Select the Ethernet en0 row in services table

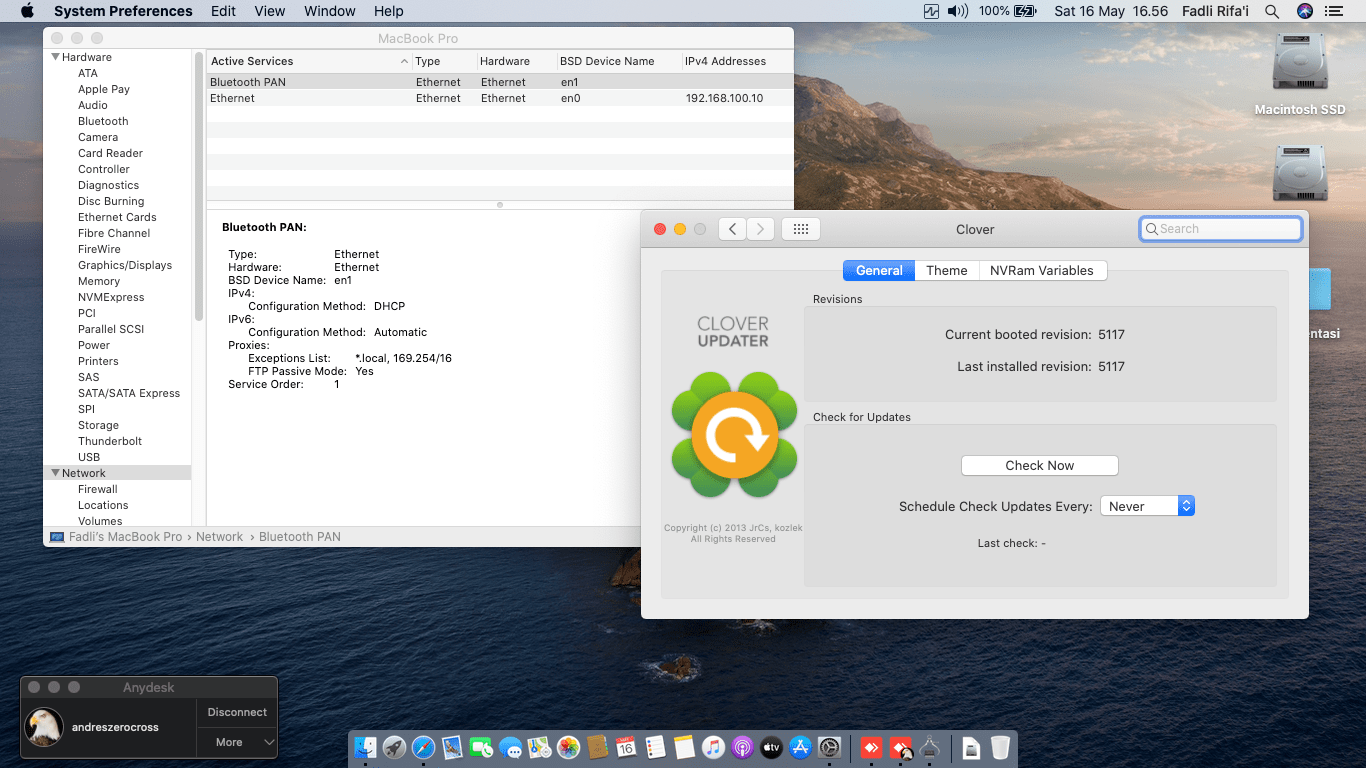click(x=499, y=98)
